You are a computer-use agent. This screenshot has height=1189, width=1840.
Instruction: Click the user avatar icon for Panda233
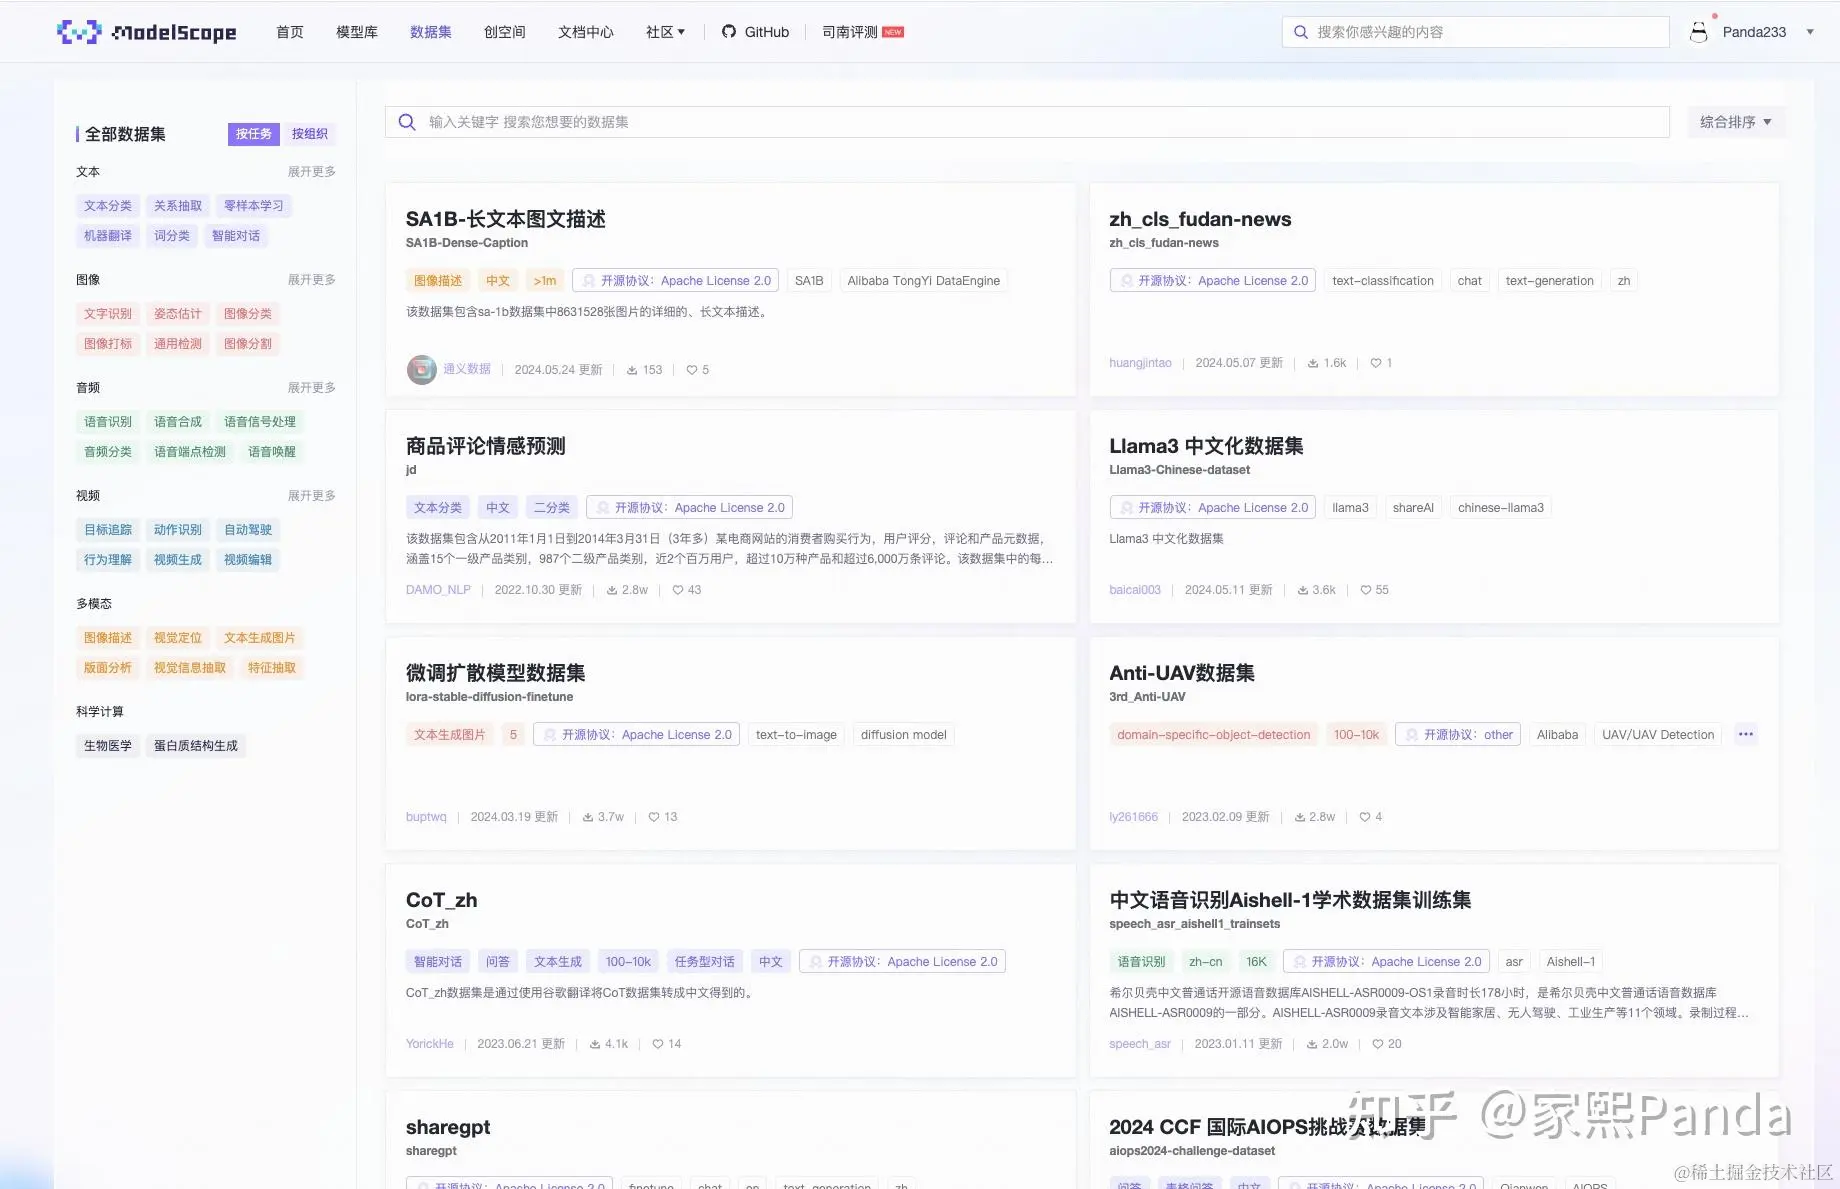pyautogui.click(x=1699, y=32)
